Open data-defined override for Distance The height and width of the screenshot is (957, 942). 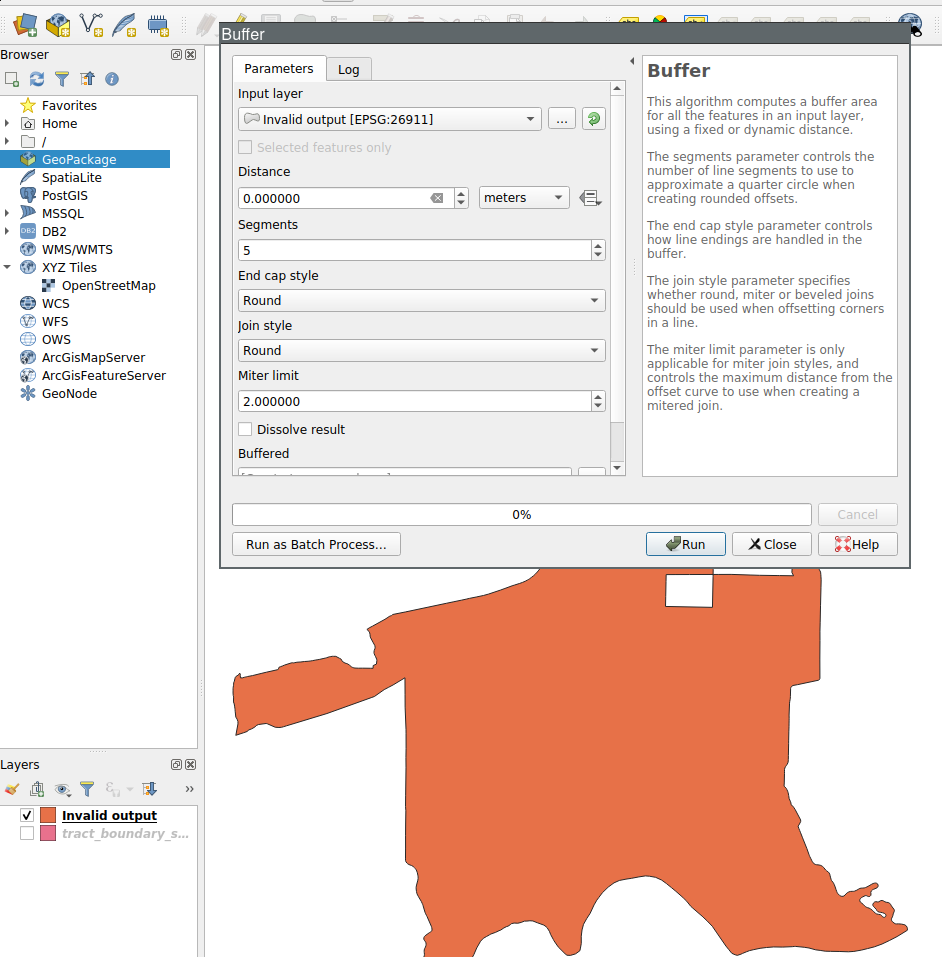pyautogui.click(x=590, y=198)
